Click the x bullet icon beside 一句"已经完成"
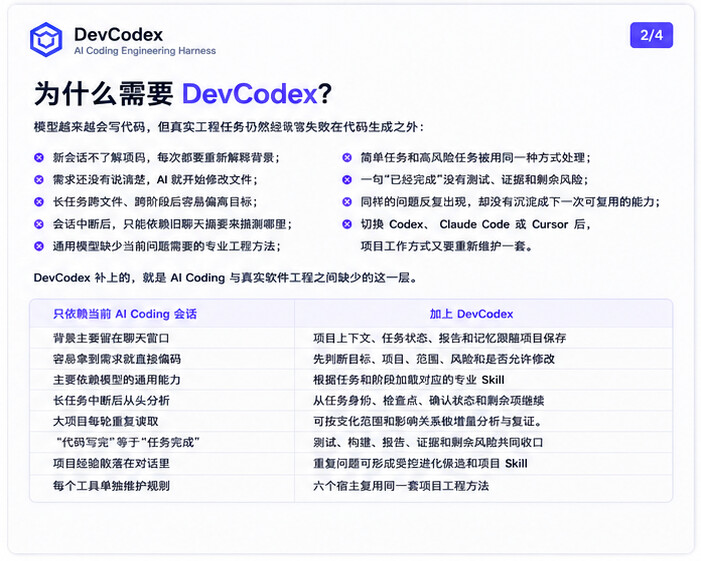701x561 pixels. tap(347, 180)
